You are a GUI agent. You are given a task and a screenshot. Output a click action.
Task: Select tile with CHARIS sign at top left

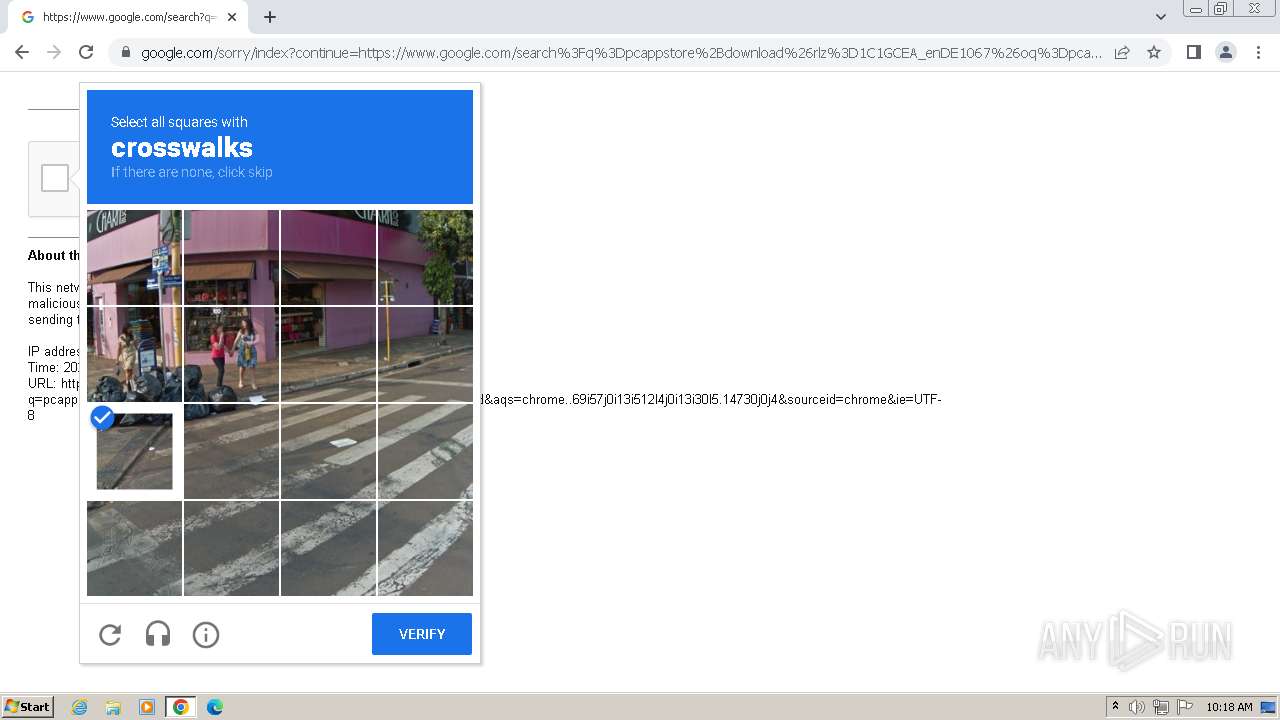pos(135,257)
